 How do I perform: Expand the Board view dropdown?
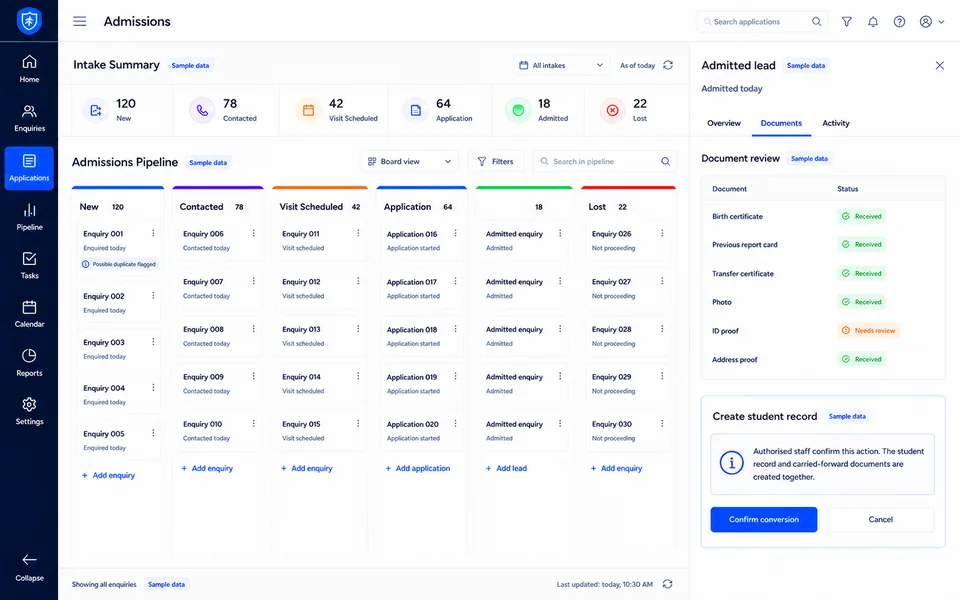point(410,162)
